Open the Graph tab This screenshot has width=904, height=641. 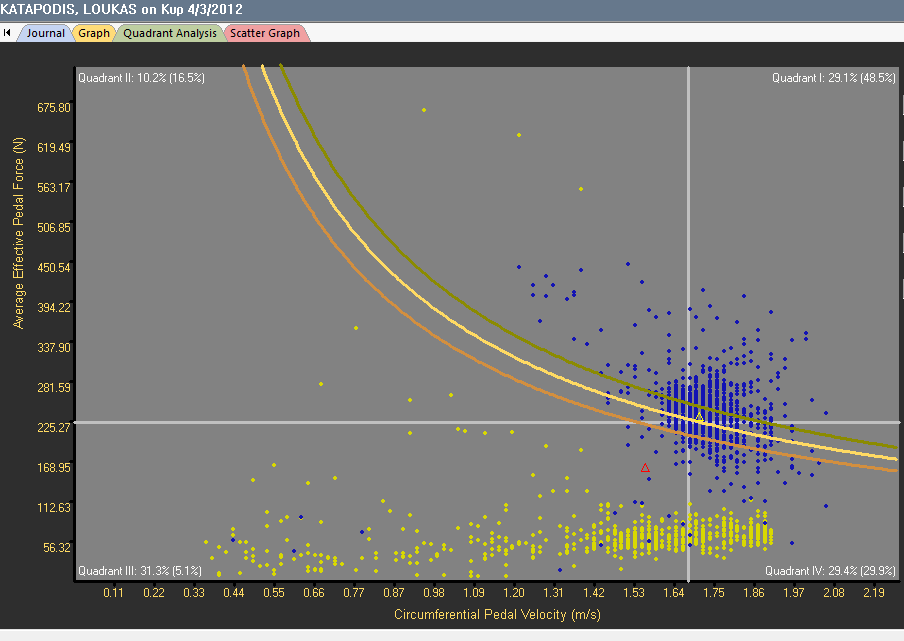94,33
